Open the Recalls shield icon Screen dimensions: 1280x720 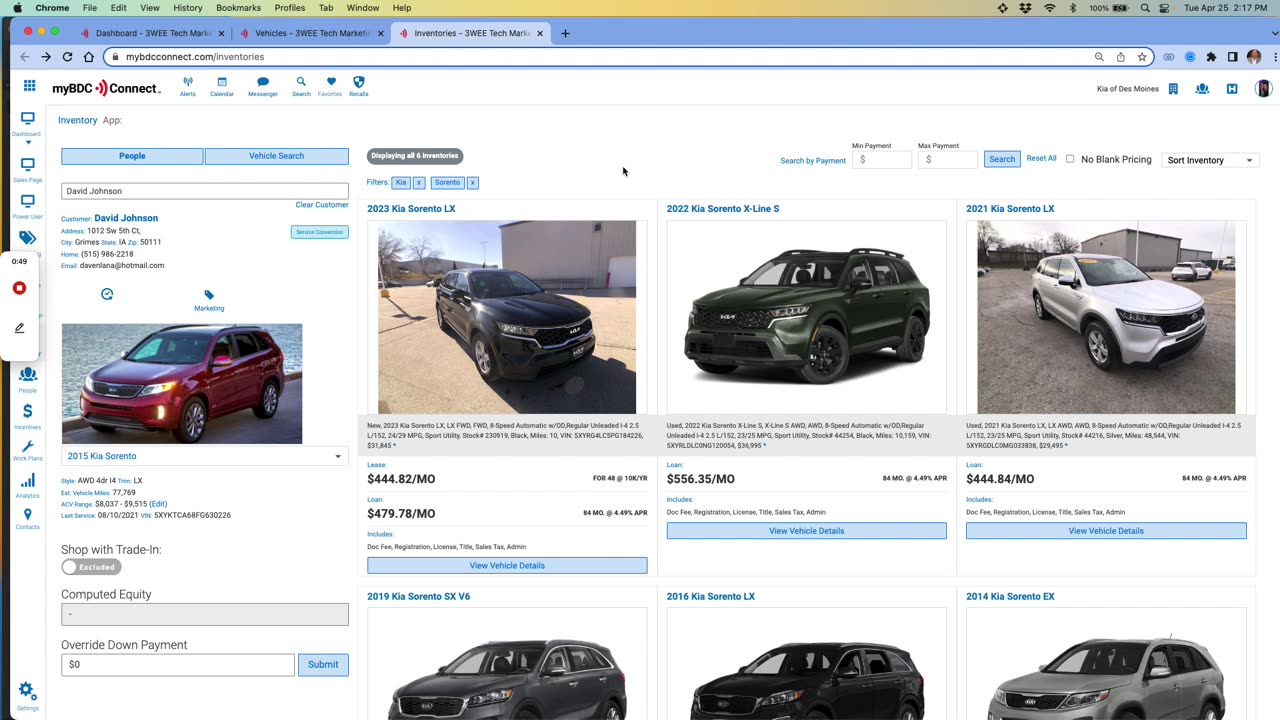pyautogui.click(x=359, y=87)
